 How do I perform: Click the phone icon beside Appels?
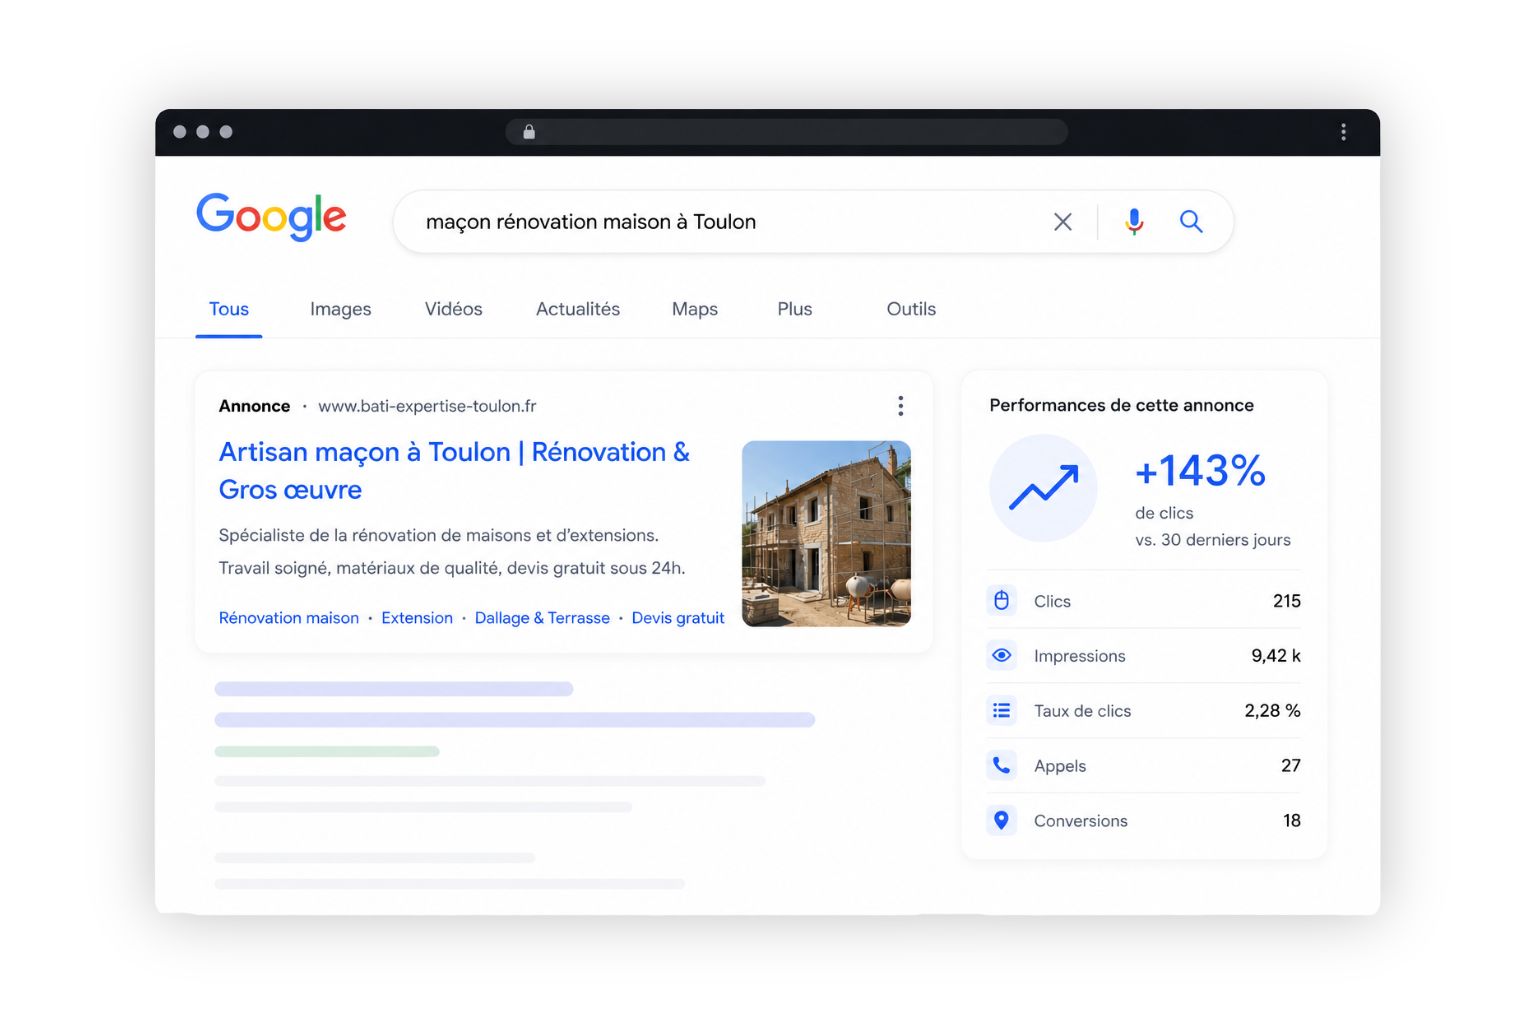pos(1001,765)
